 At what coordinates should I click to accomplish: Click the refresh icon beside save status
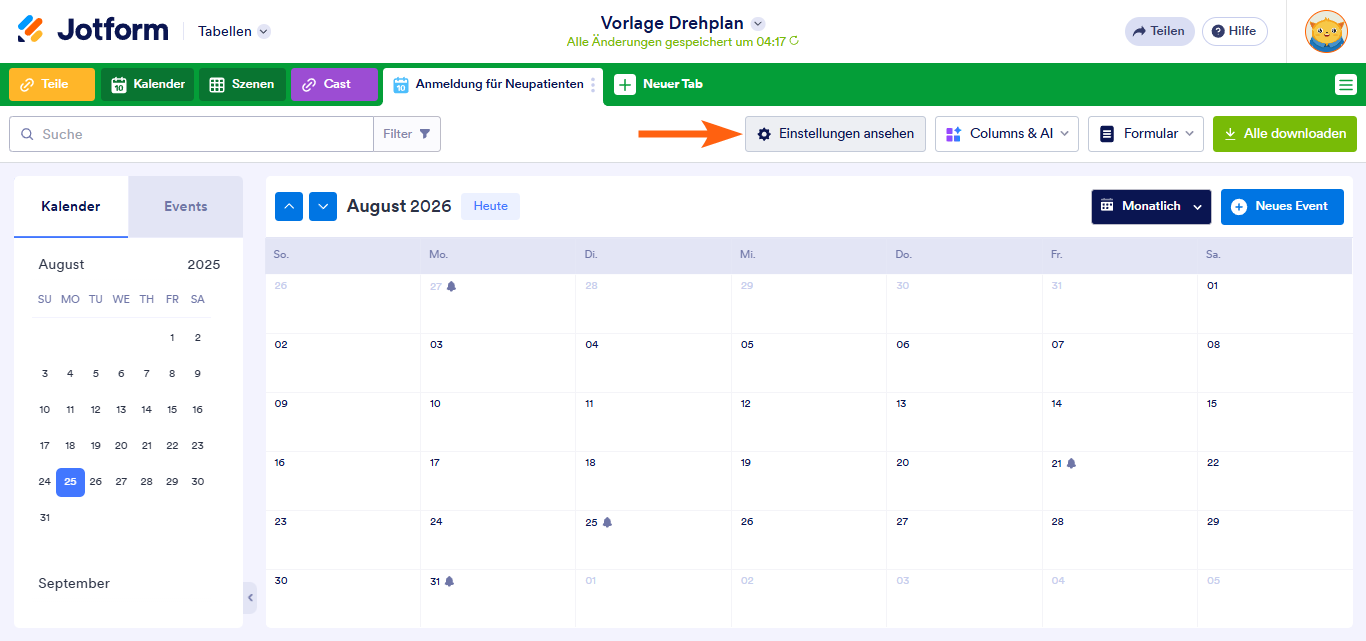(x=794, y=42)
